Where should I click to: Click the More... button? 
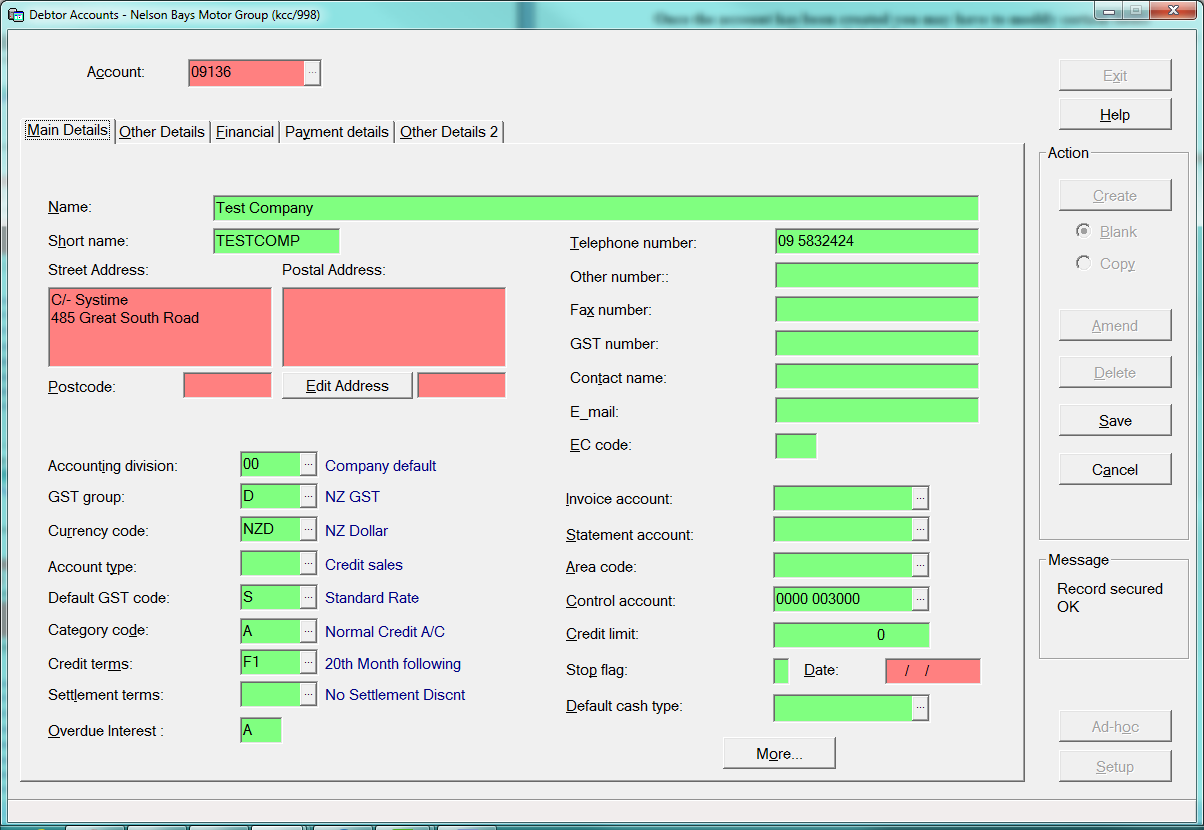click(779, 754)
